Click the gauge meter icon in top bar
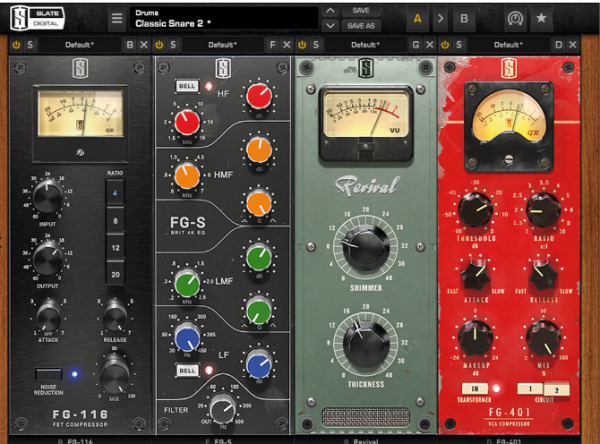 515,18
